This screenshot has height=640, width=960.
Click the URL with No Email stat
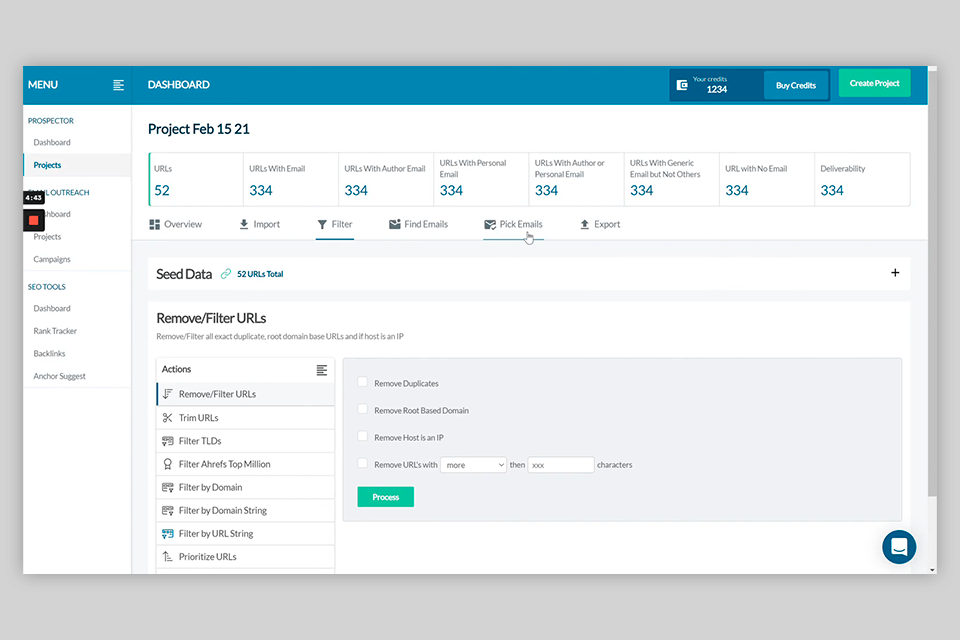[767, 179]
